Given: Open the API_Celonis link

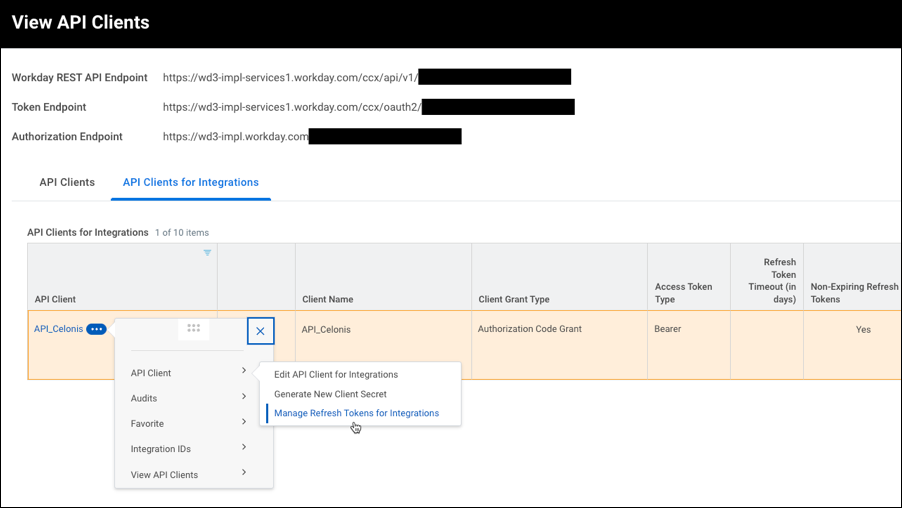Looking at the screenshot, I should 58,329.
